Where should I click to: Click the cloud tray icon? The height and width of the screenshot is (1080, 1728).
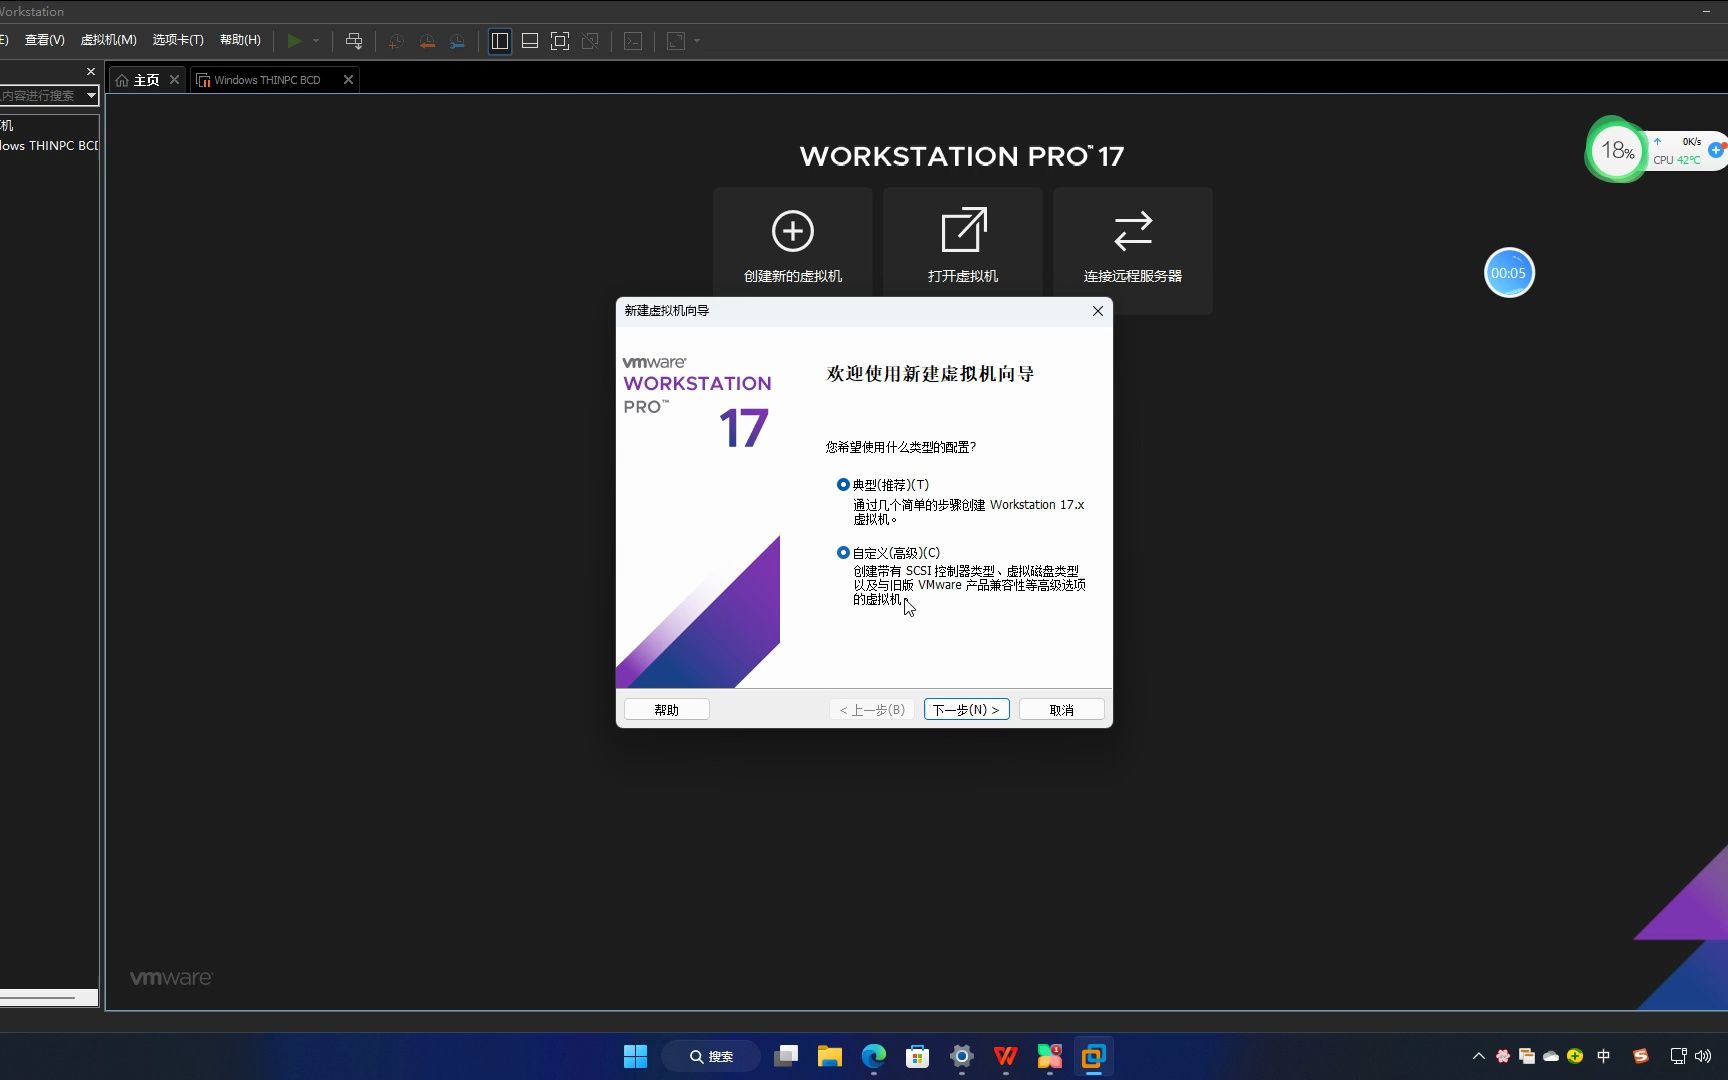click(1551, 1056)
